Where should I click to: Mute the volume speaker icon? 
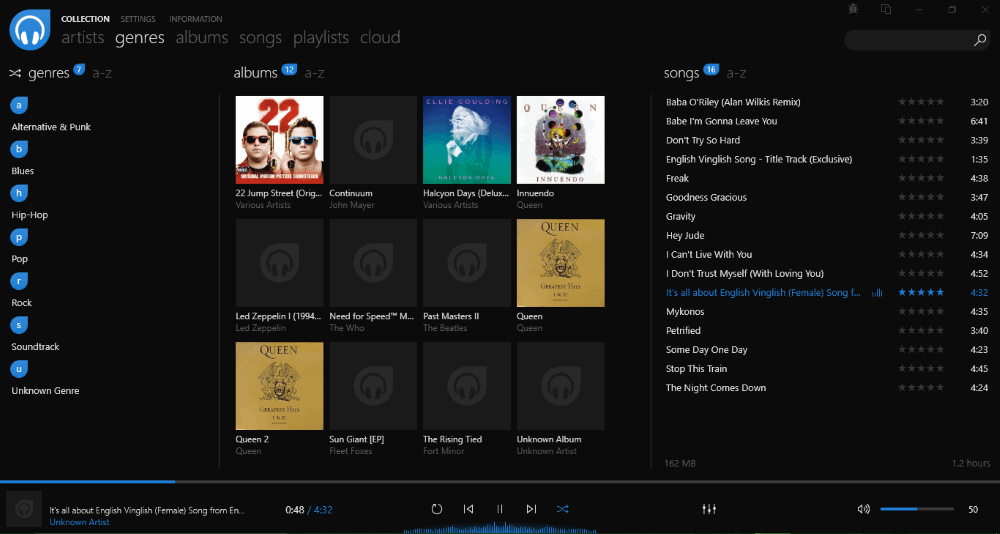click(x=864, y=509)
